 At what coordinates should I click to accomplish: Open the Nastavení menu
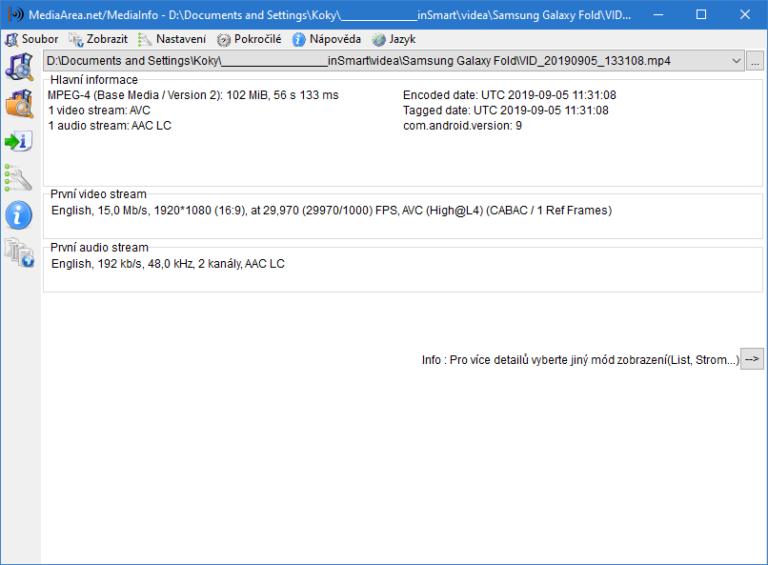click(x=172, y=39)
